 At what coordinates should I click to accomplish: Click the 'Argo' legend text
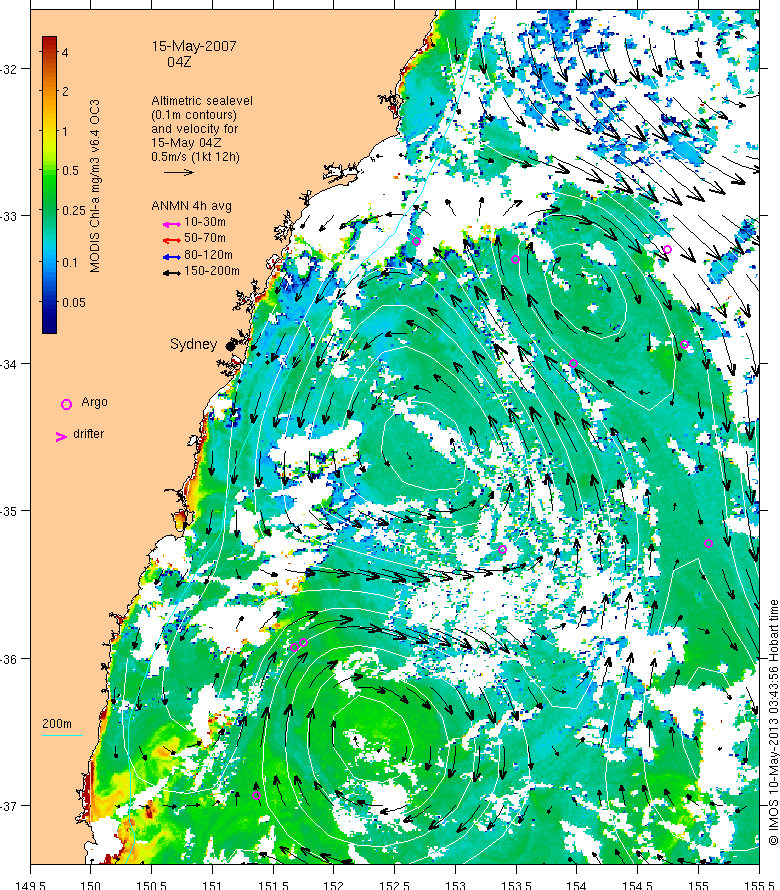(x=94, y=402)
